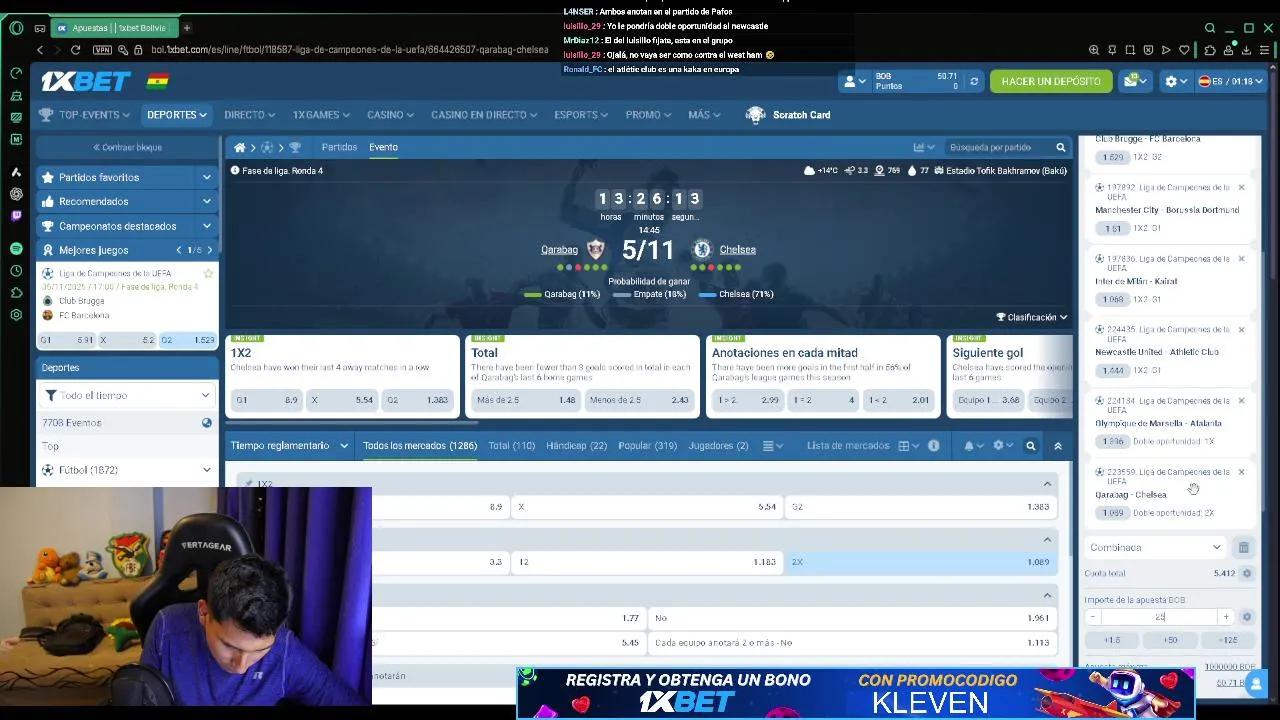Remove Qarabag - Chelsea bet from slip
Image resolution: width=1280 pixels, height=720 pixels.
coord(1242,471)
